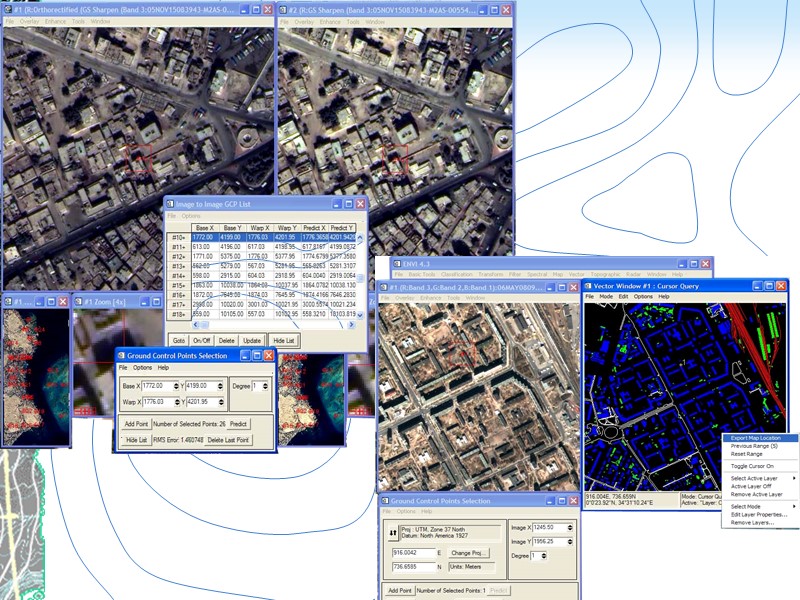Choose Reset Range in the context menu
This screenshot has height=600, width=800.
[760, 454]
